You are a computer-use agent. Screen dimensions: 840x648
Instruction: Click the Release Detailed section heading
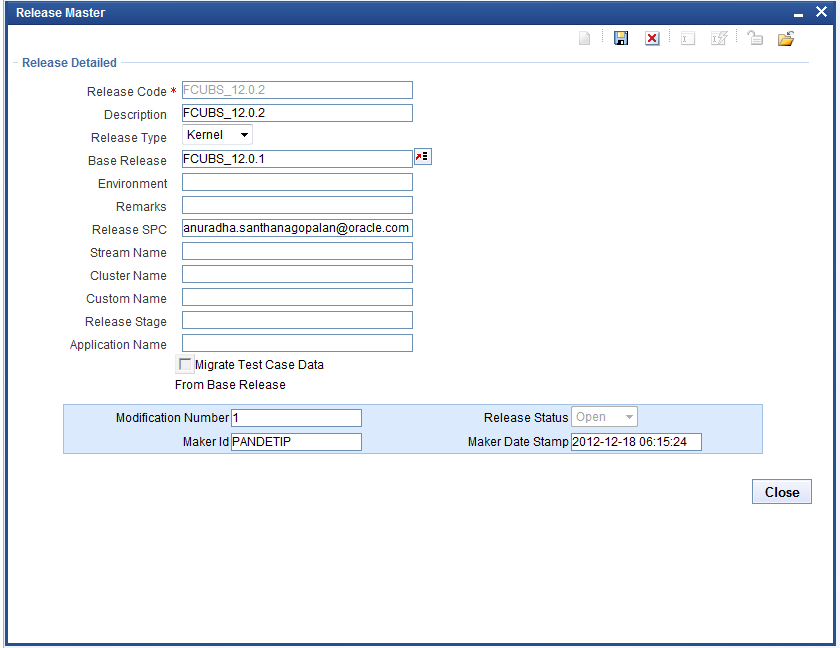click(x=69, y=63)
